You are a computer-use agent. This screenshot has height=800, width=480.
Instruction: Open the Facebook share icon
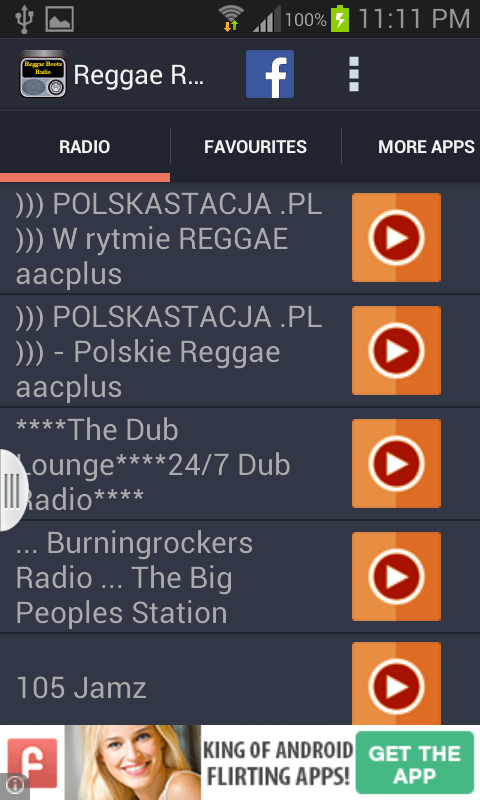click(270, 74)
